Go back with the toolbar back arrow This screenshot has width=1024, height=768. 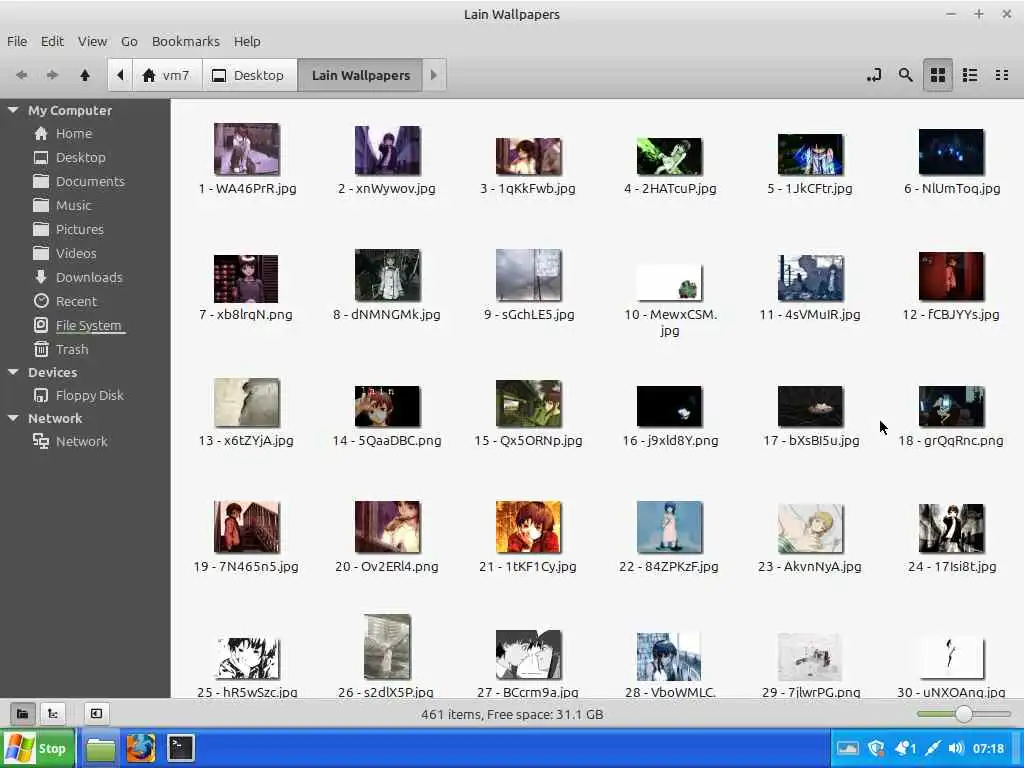pyautogui.click(x=22, y=75)
